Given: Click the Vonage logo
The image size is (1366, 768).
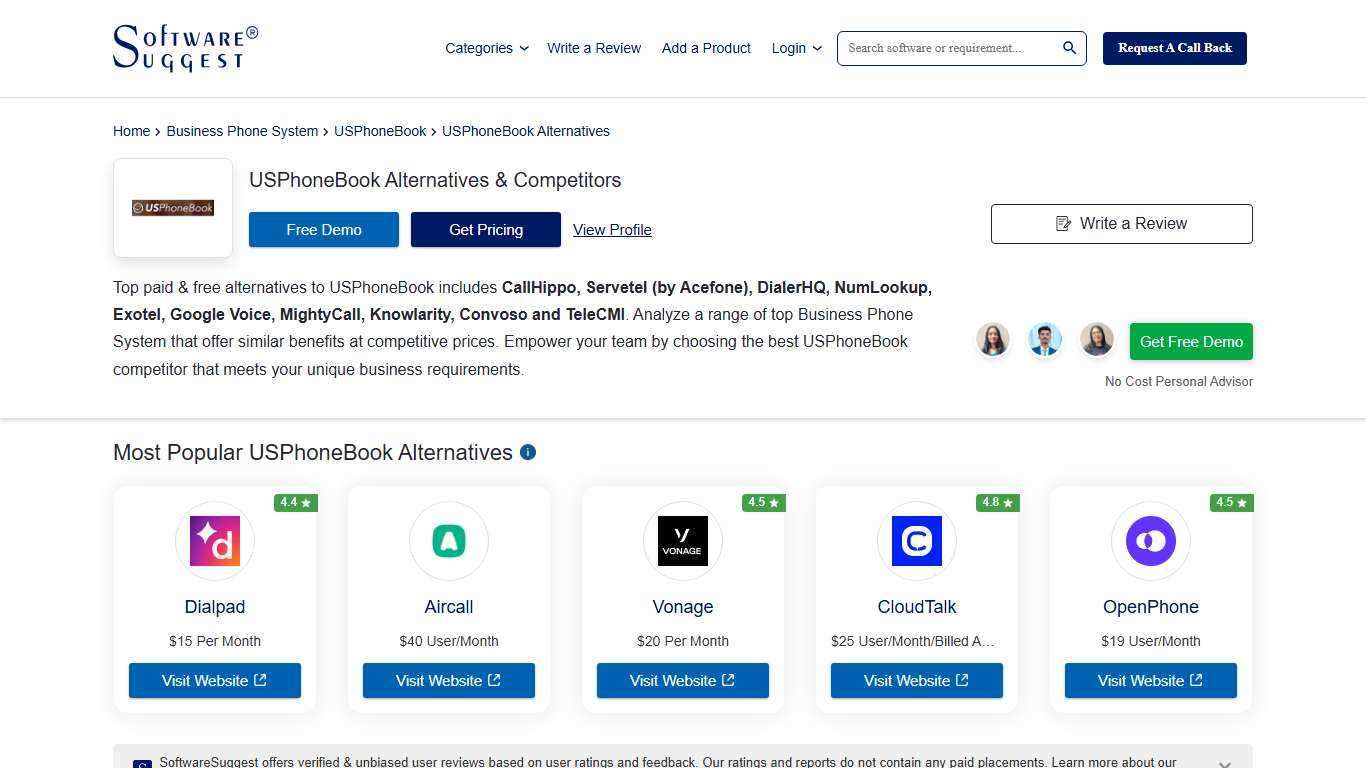Looking at the screenshot, I should point(682,541).
